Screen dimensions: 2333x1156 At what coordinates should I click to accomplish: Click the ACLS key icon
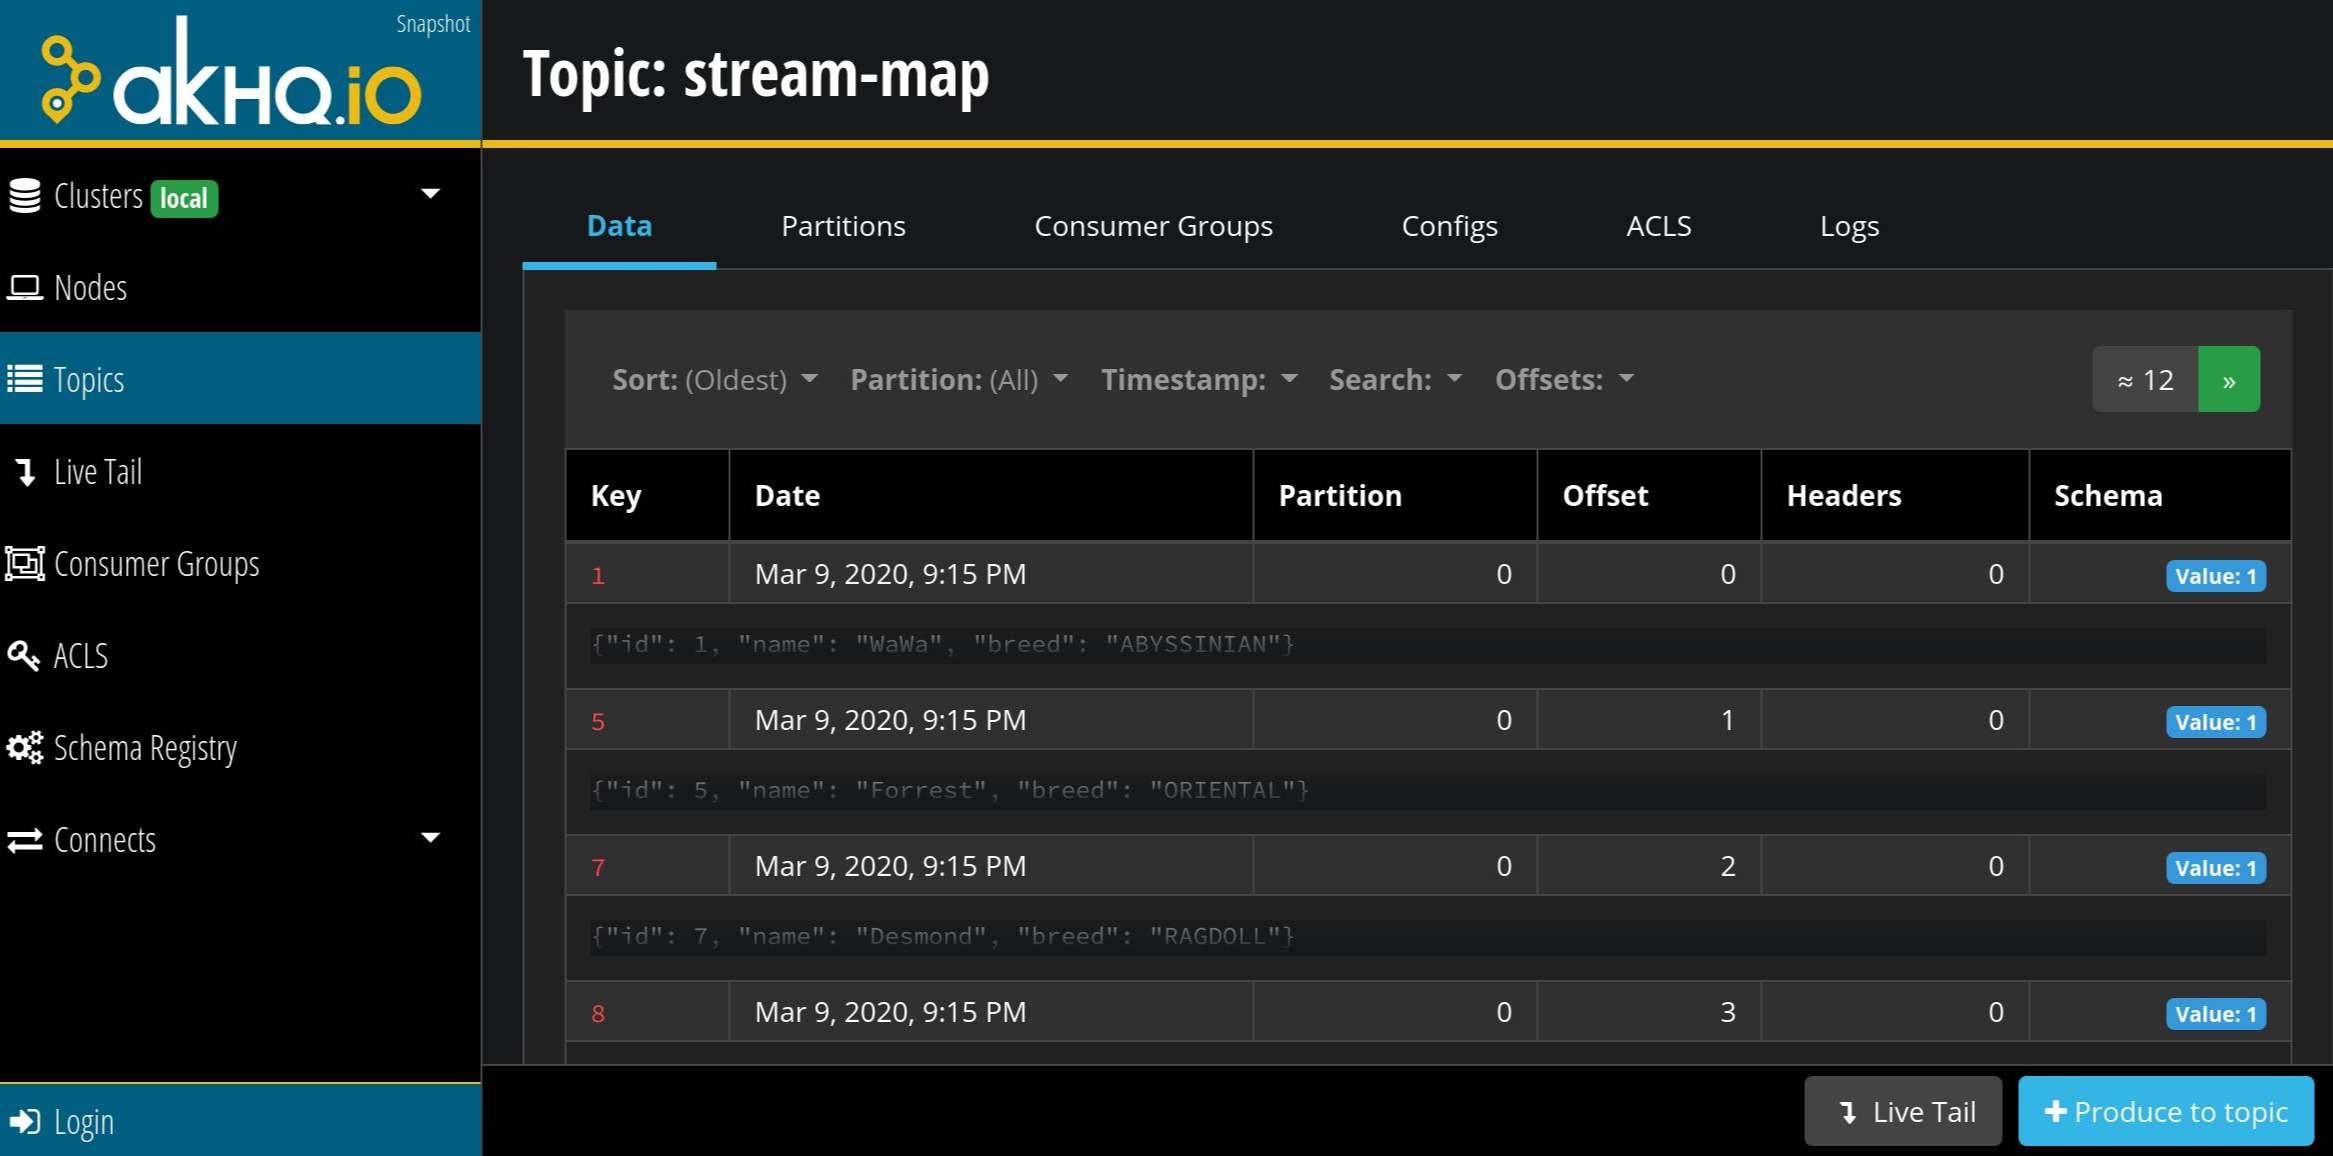(x=24, y=656)
